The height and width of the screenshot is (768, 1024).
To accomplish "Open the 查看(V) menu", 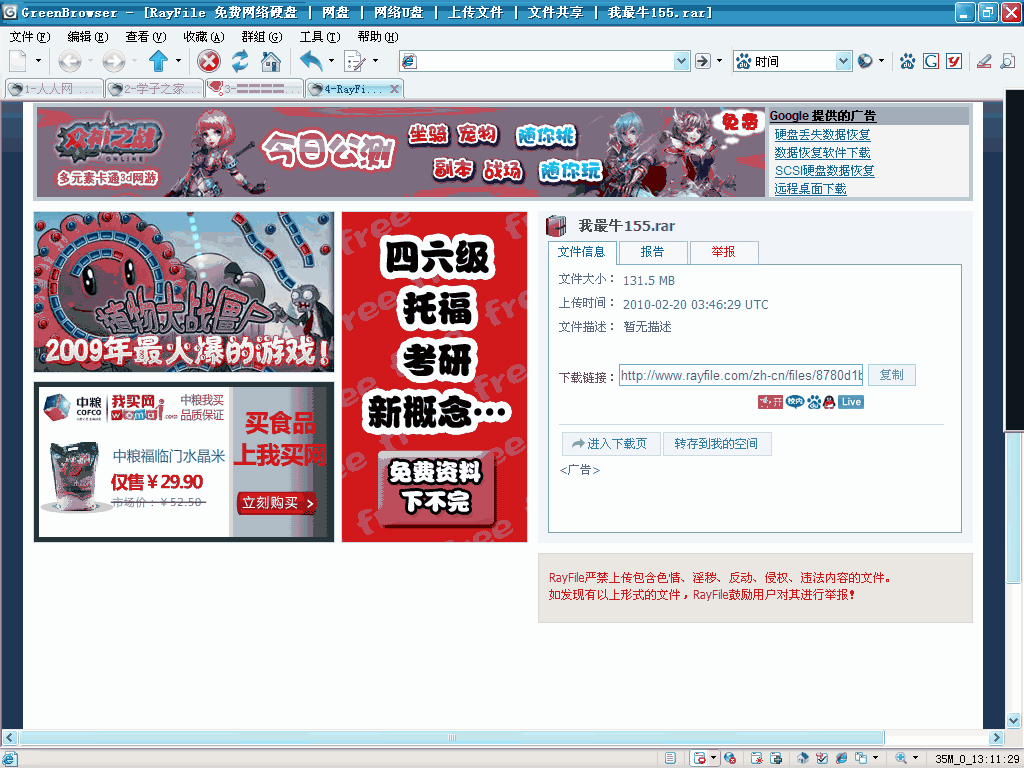I will coord(146,37).
